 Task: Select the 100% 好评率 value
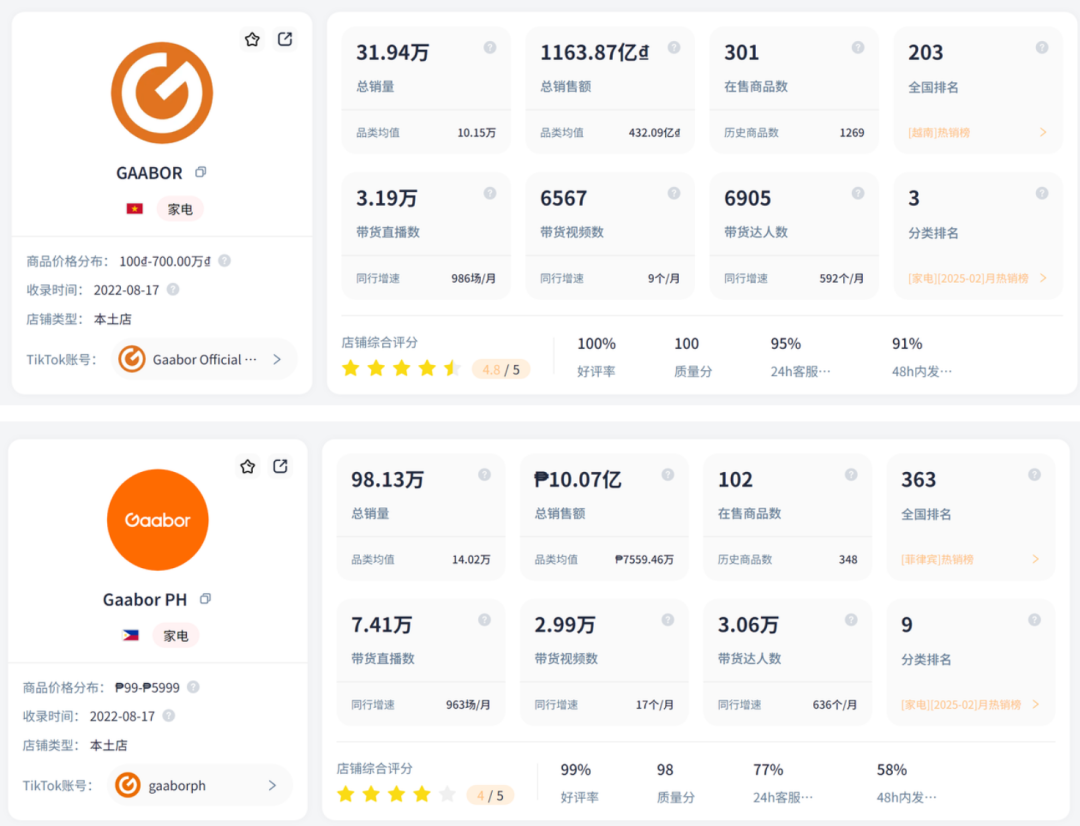(x=596, y=344)
